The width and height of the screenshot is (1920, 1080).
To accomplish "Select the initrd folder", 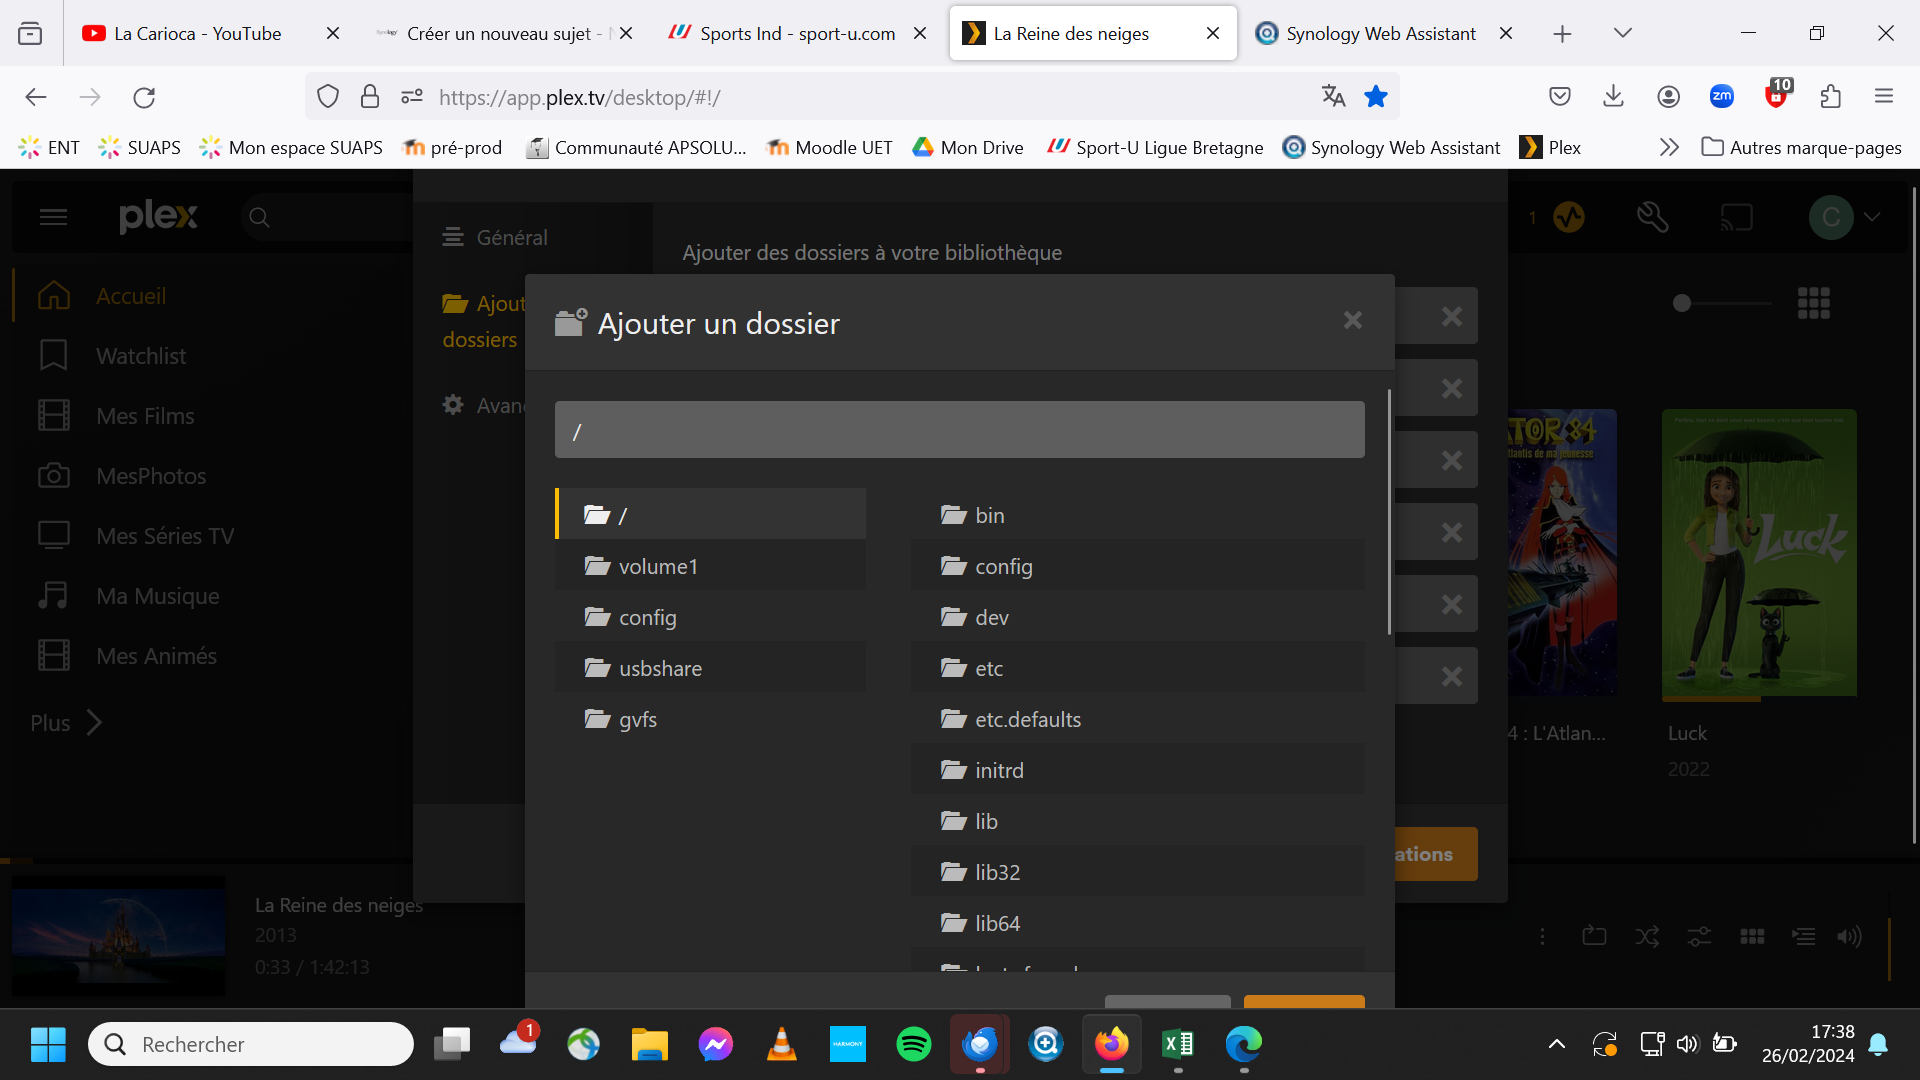I will tap(1137, 770).
